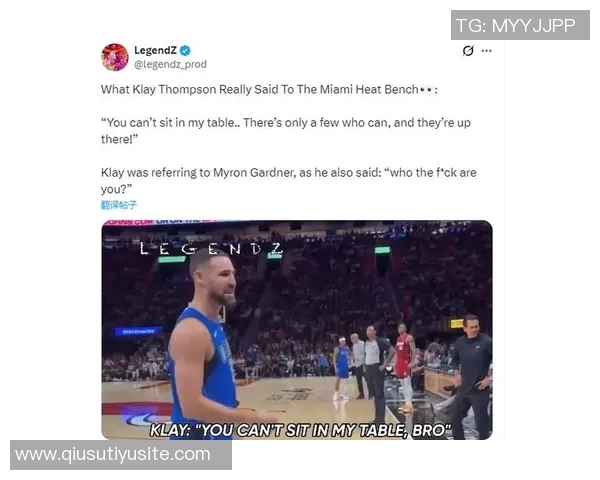Image resolution: width=600 pixels, height=480 pixels.
Task: Open the LegendZ profile avatar
Action: [115, 57]
